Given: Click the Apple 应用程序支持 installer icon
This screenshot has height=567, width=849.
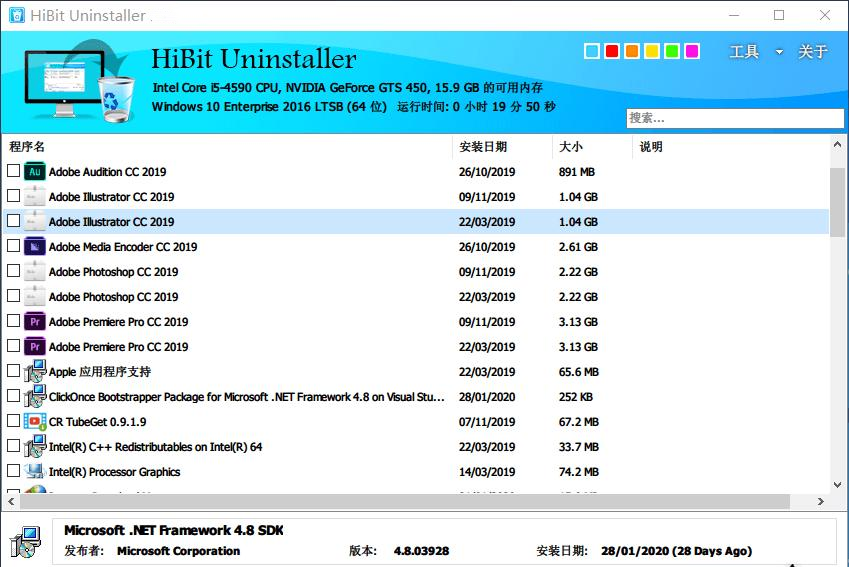Looking at the screenshot, I should [35, 372].
